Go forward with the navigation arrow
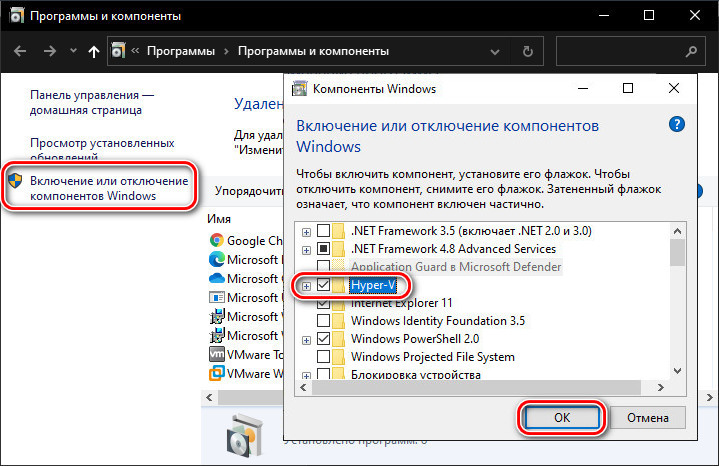Viewport: 719px width, 466px height. coord(50,51)
